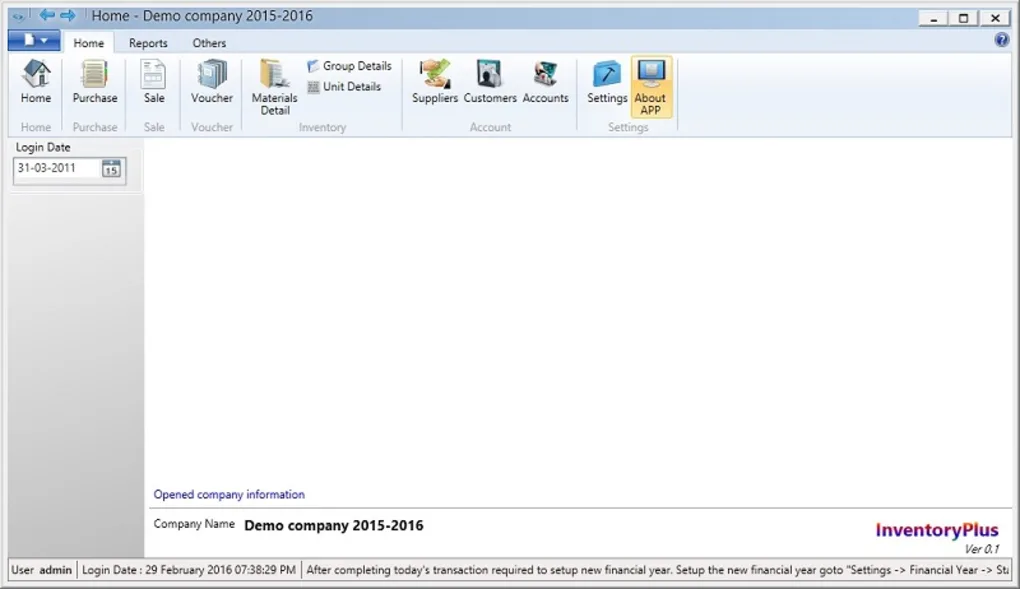The height and width of the screenshot is (589, 1020).
Task: Click the Help question mark icon
Action: [x=1001, y=39]
